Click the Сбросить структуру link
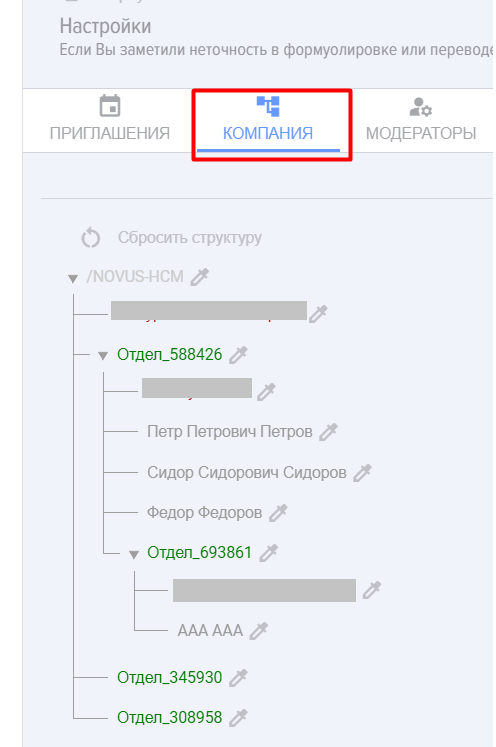The width and height of the screenshot is (496, 747). (x=190, y=238)
